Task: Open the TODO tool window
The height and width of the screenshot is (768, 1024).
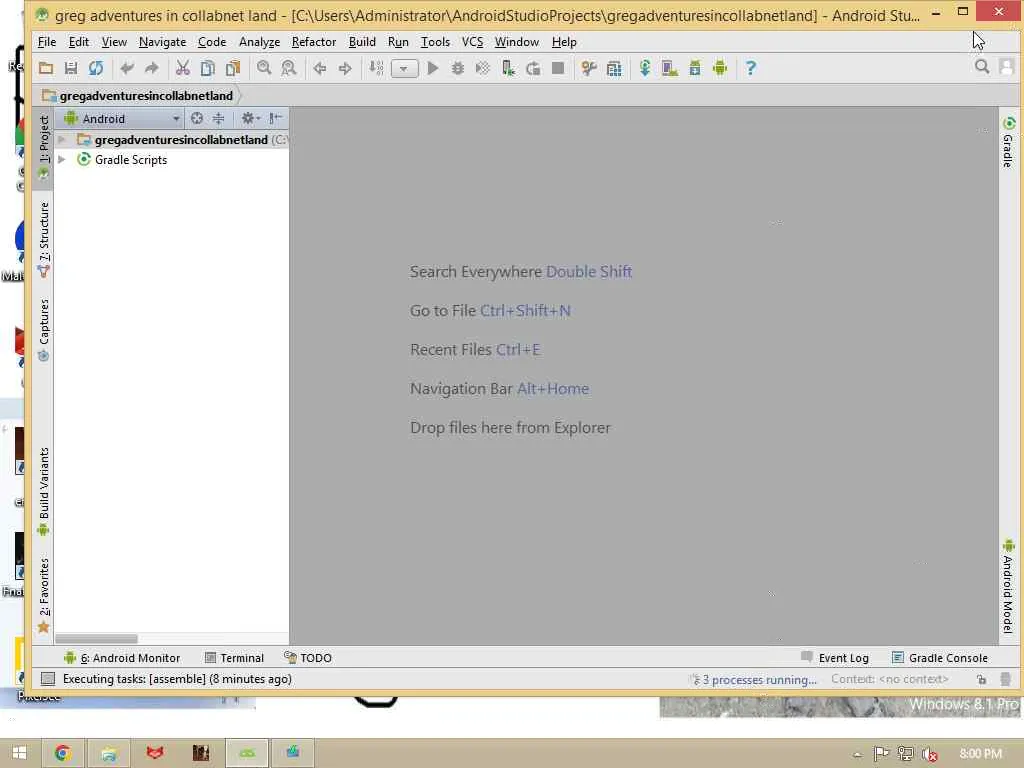Action: (308, 658)
